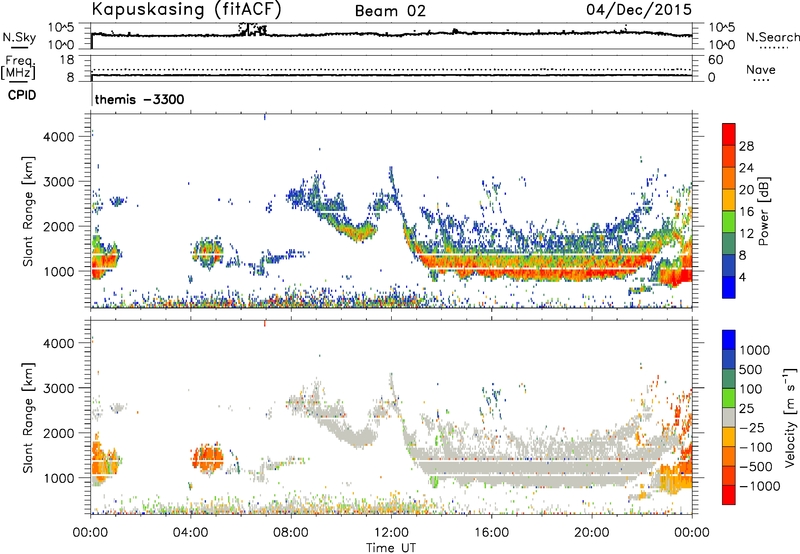The width and height of the screenshot is (800, 554).
Task: Click the Slant Range label of velocity panel
Action: (28, 417)
